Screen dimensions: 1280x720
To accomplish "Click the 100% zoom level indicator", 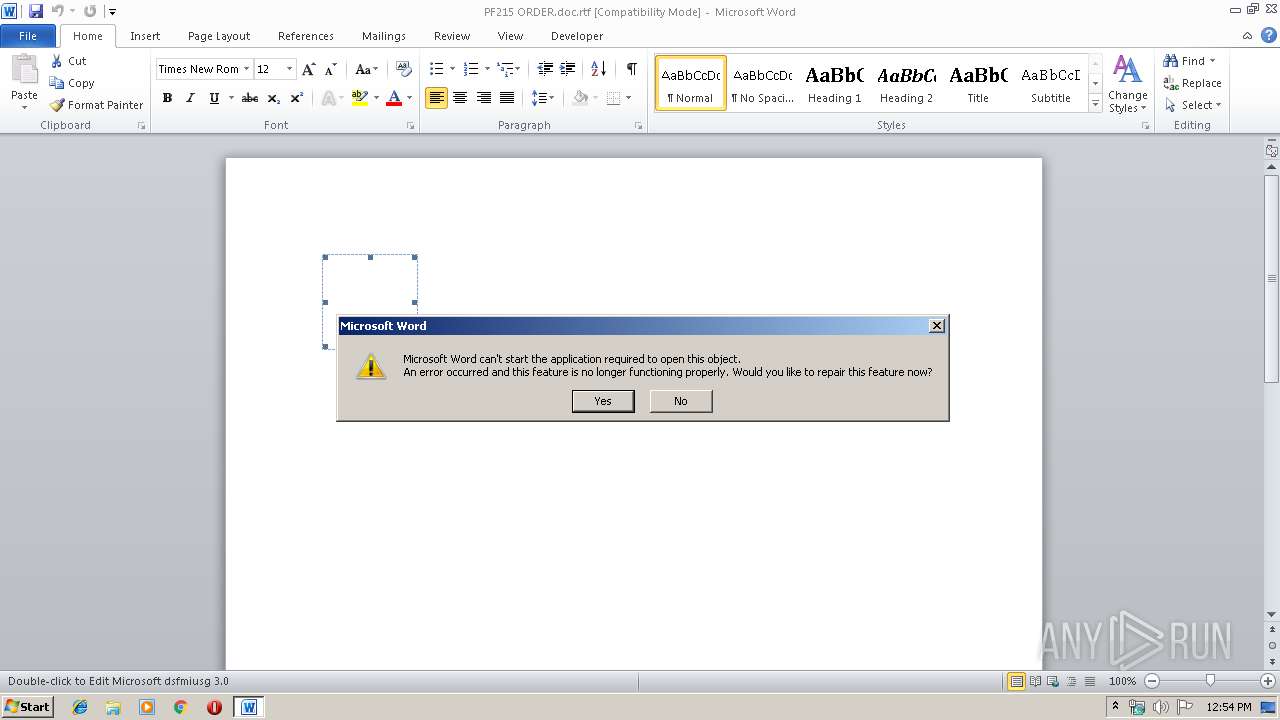I will click(1122, 681).
